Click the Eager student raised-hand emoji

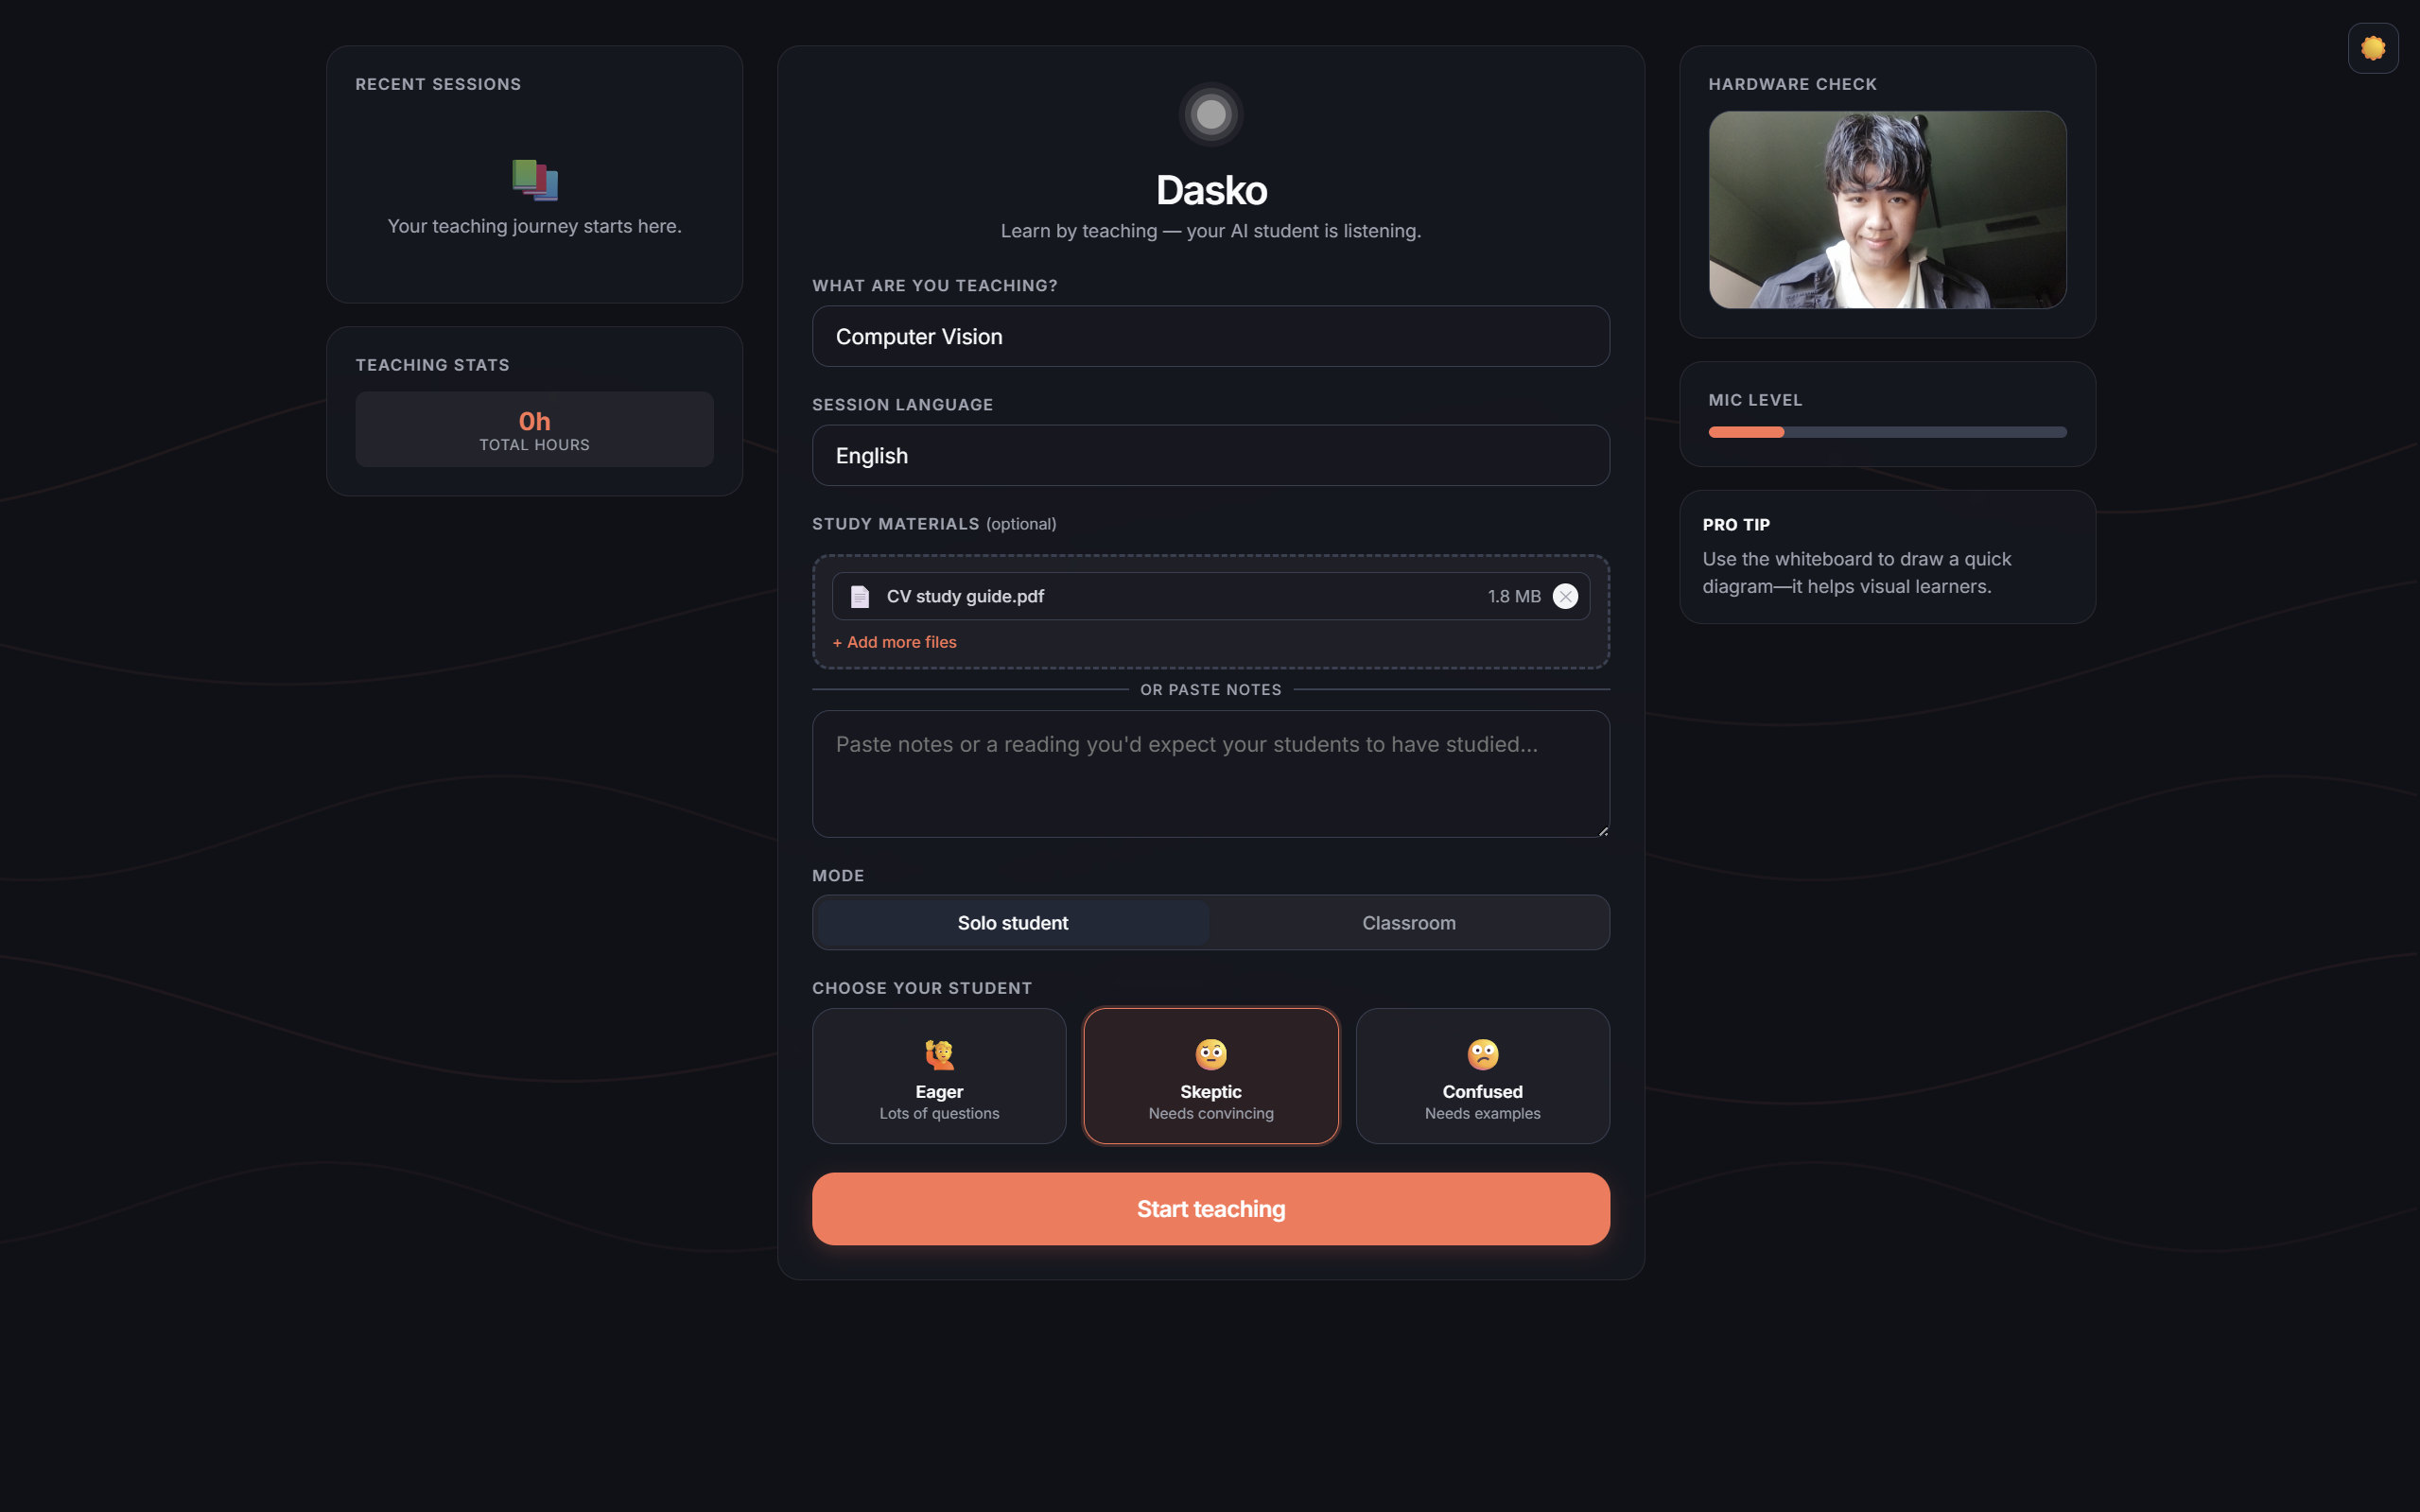(939, 1054)
